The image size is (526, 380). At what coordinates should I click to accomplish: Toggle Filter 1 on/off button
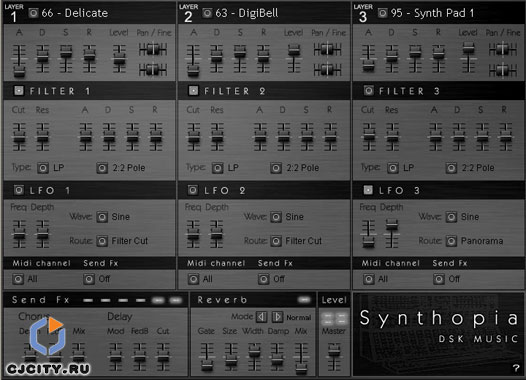(x=19, y=91)
